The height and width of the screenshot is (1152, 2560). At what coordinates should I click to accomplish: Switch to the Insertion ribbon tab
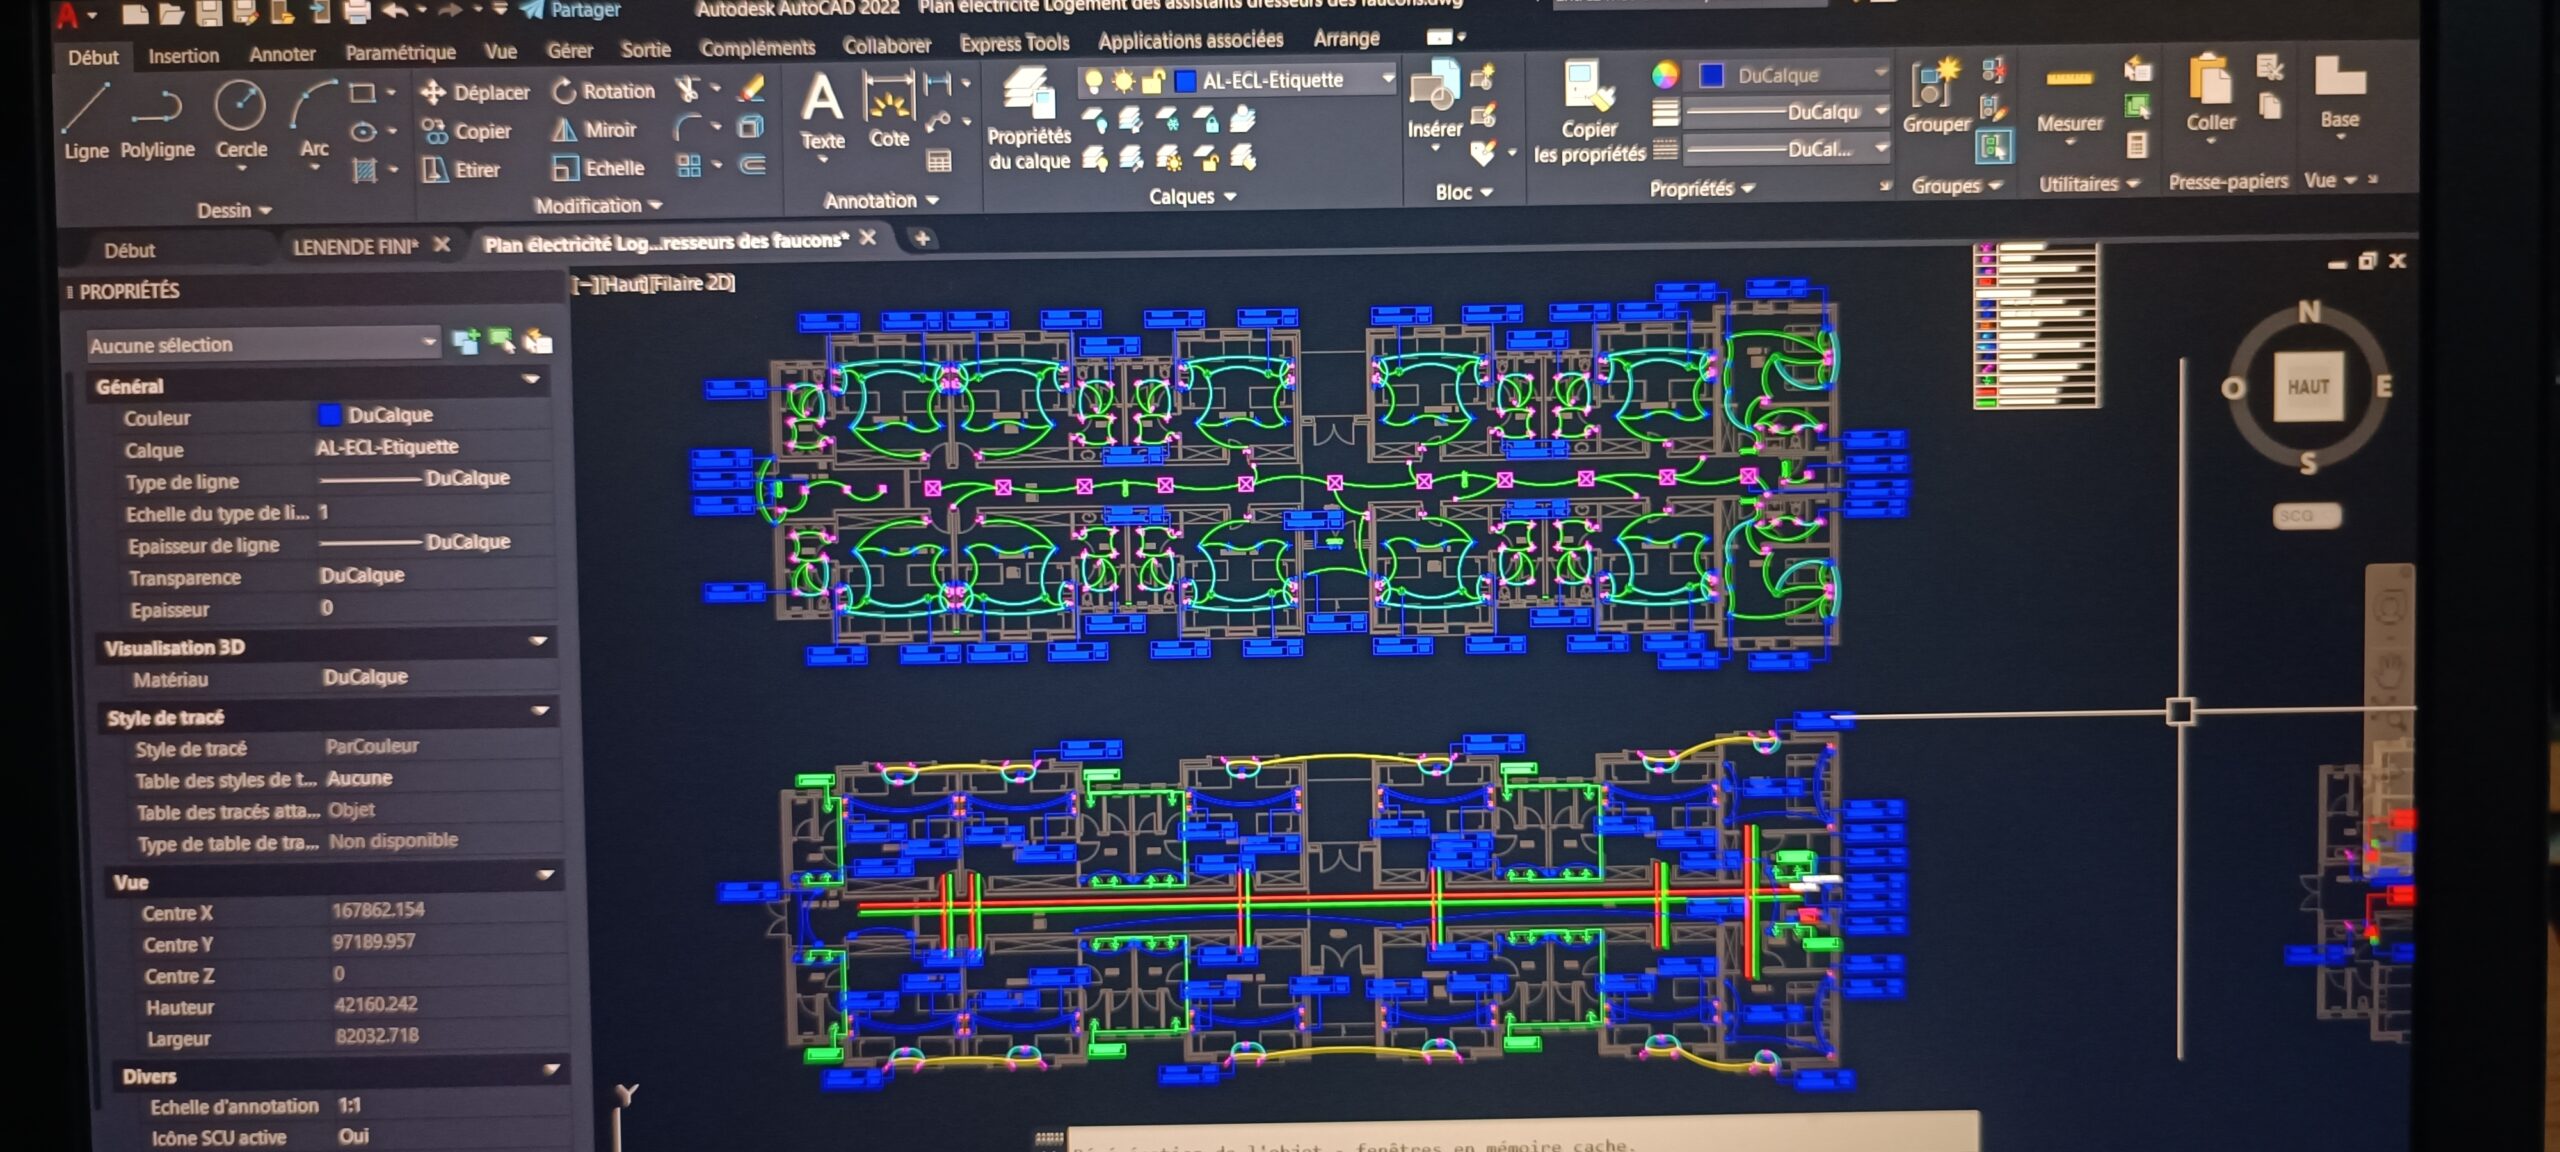[x=183, y=56]
